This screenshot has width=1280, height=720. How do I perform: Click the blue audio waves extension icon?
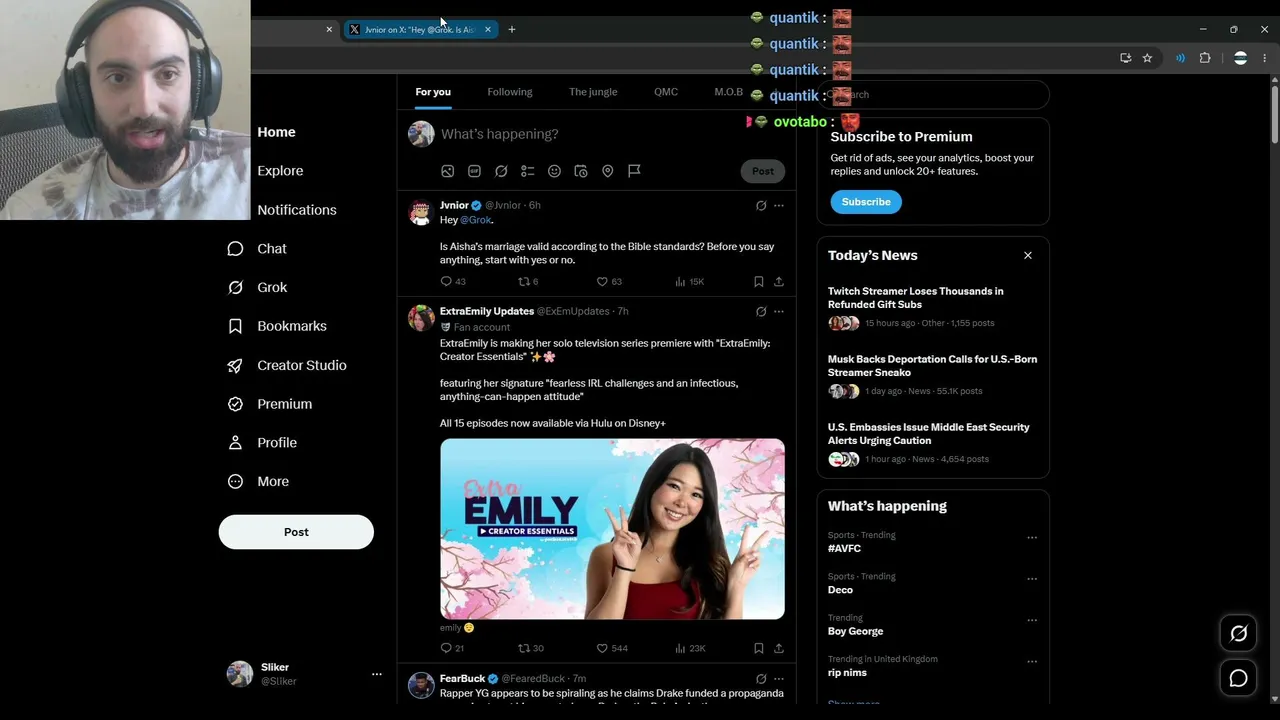point(1180,58)
